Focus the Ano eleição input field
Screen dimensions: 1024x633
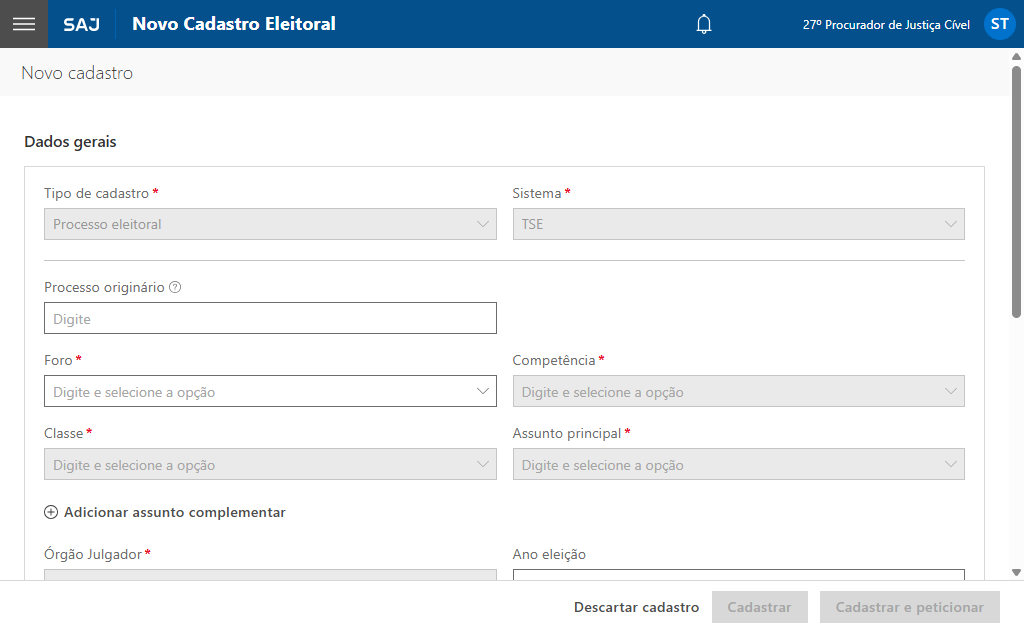point(738,574)
